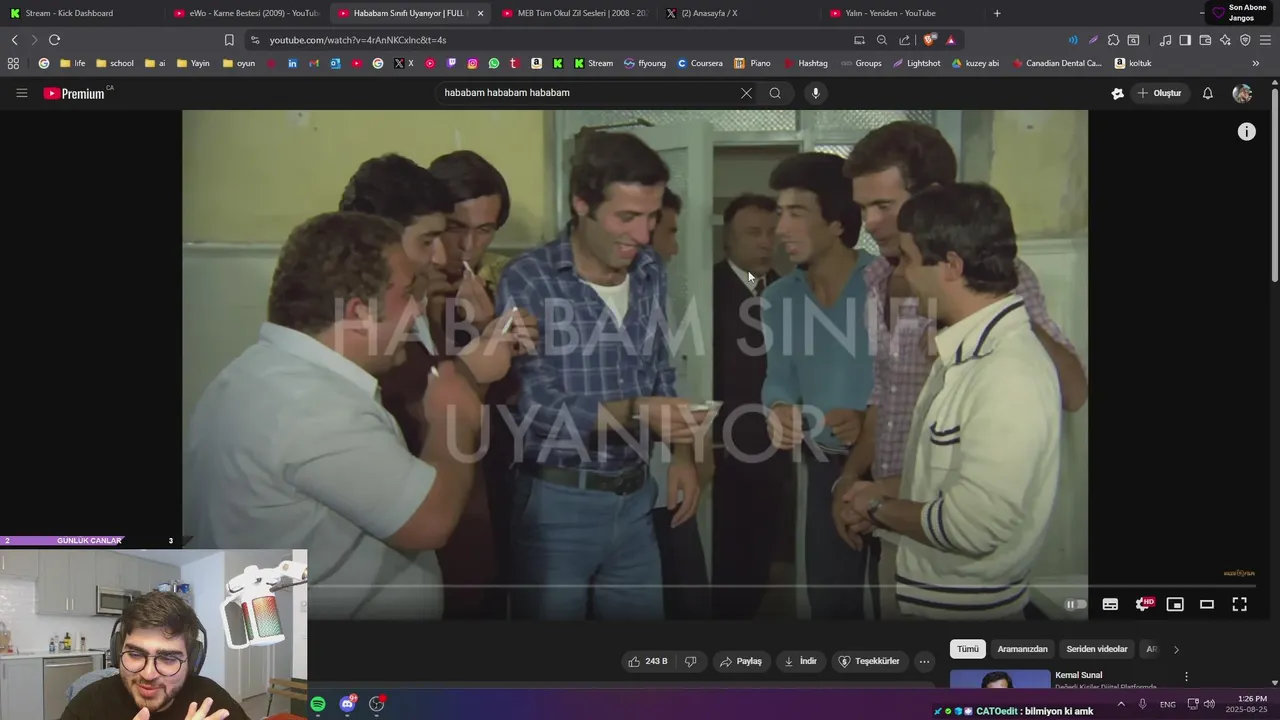Expand system tray hidden icons
The image size is (1280, 720).
pos(1120,704)
